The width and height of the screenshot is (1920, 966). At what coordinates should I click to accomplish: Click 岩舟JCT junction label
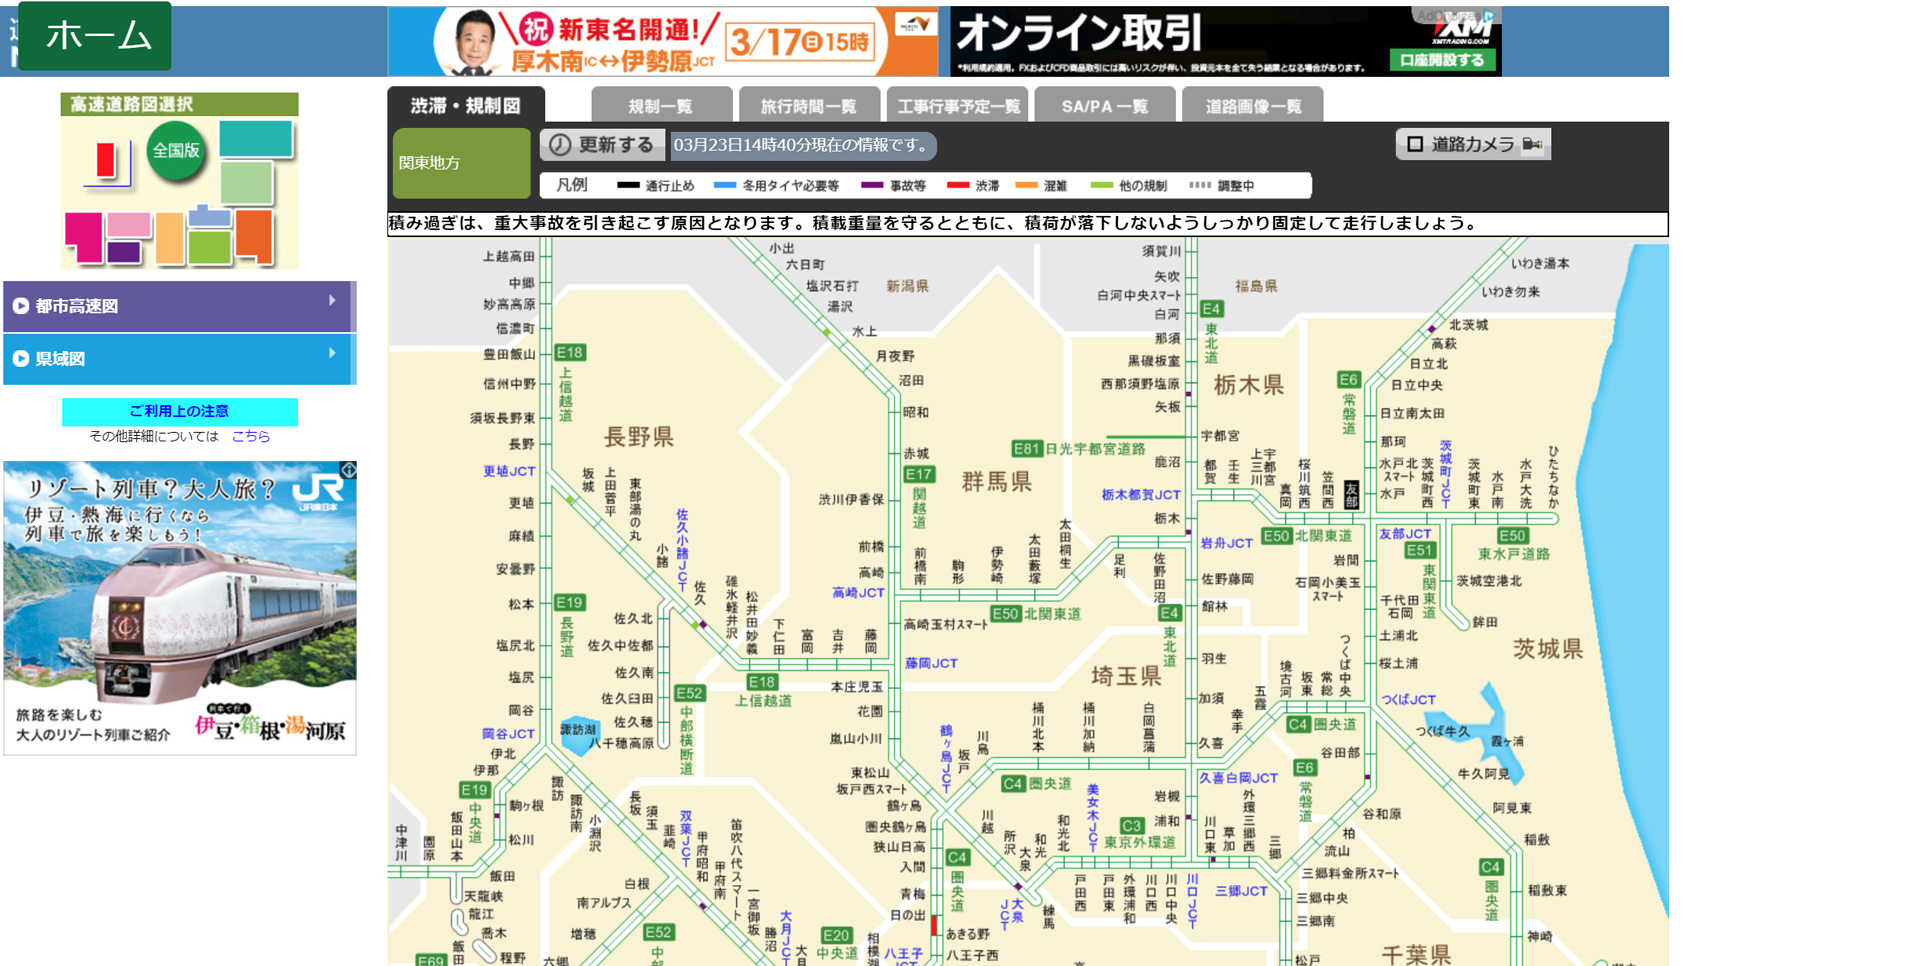pos(1226,543)
